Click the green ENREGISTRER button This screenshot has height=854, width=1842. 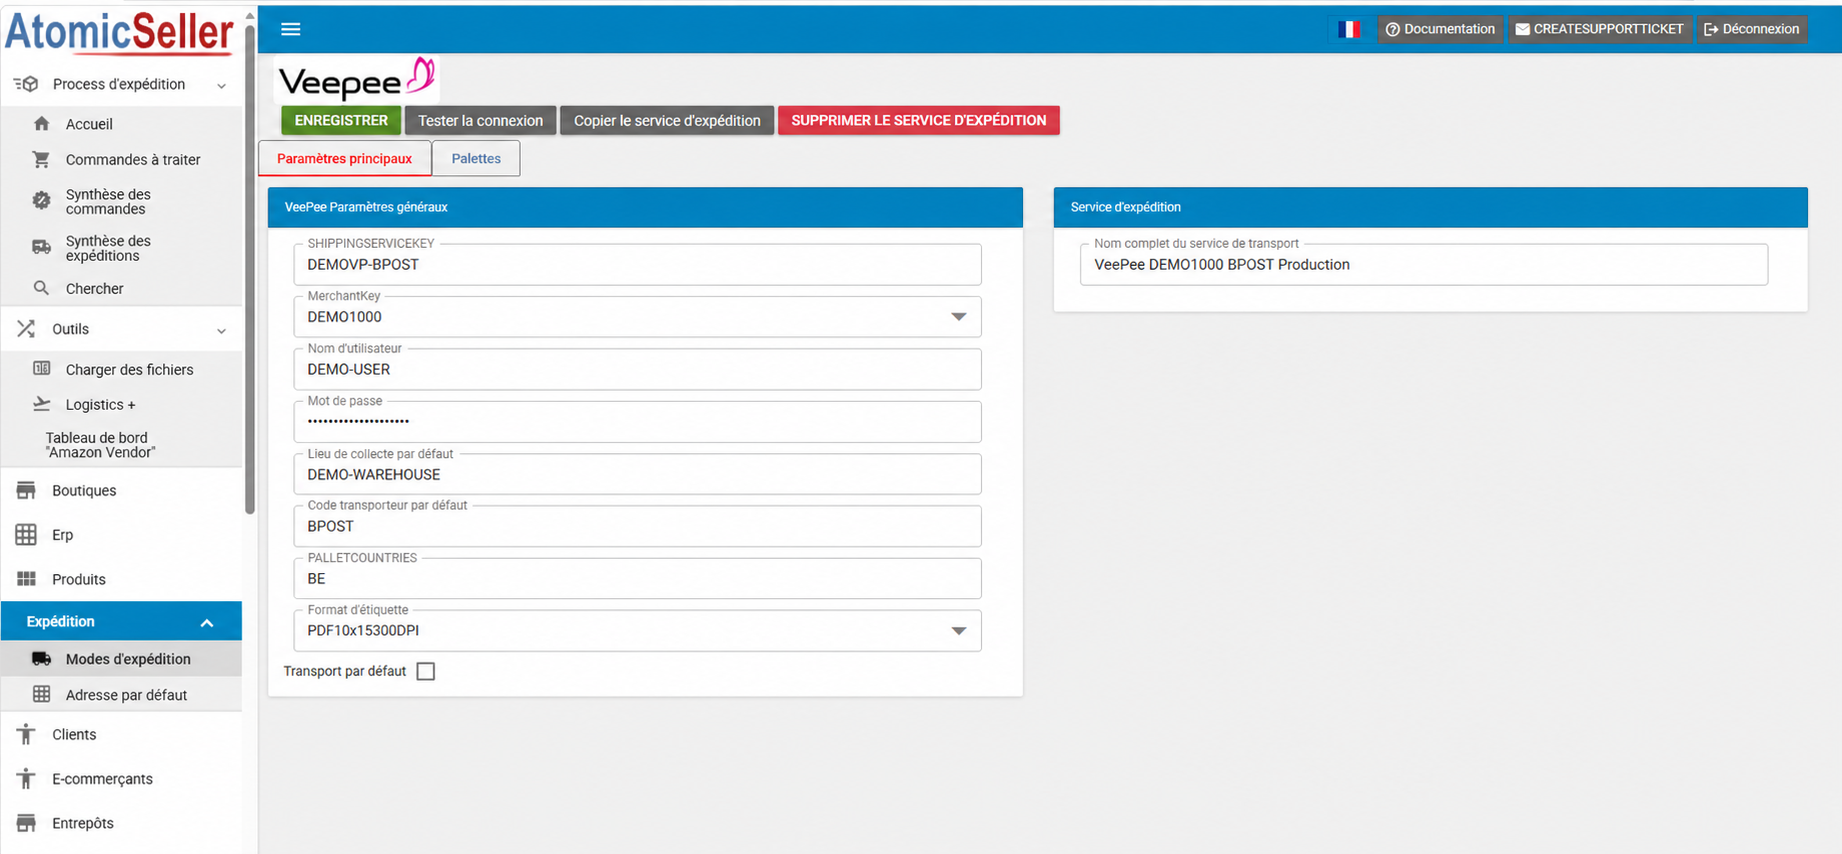coord(341,120)
